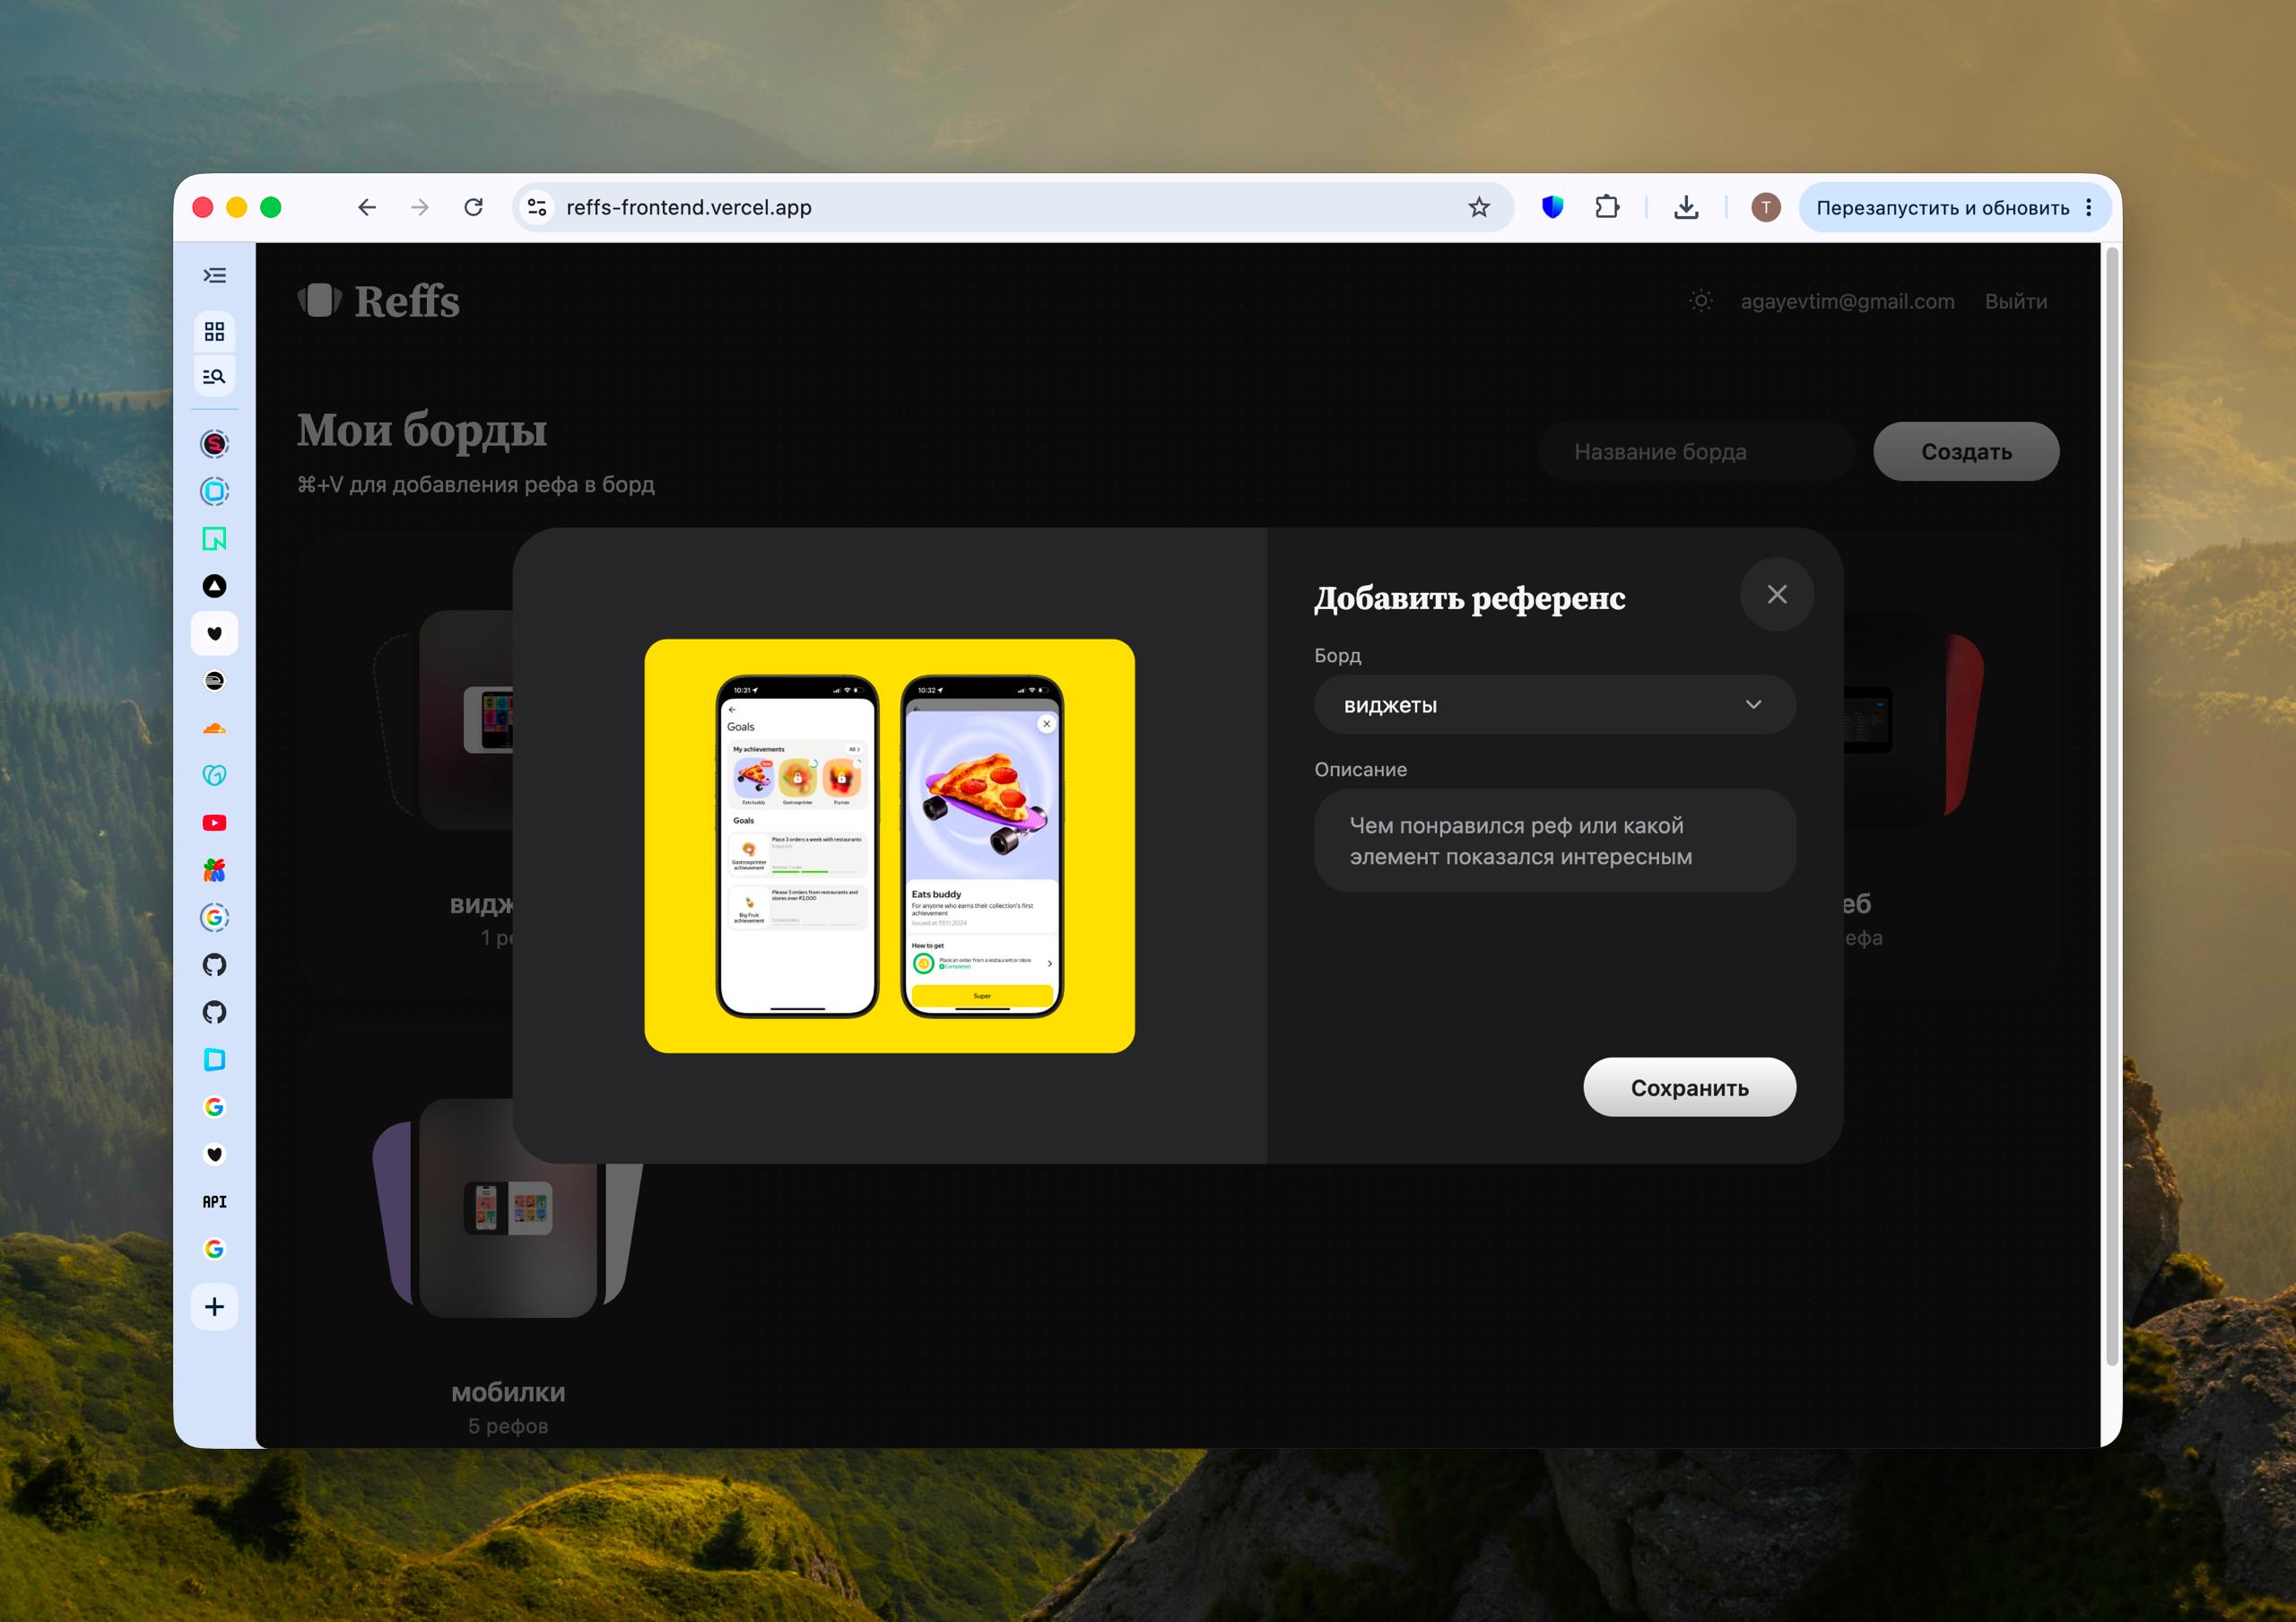The height and width of the screenshot is (1622, 2296).
Task: Switch to the API tab
Action: pos(214,1202)
